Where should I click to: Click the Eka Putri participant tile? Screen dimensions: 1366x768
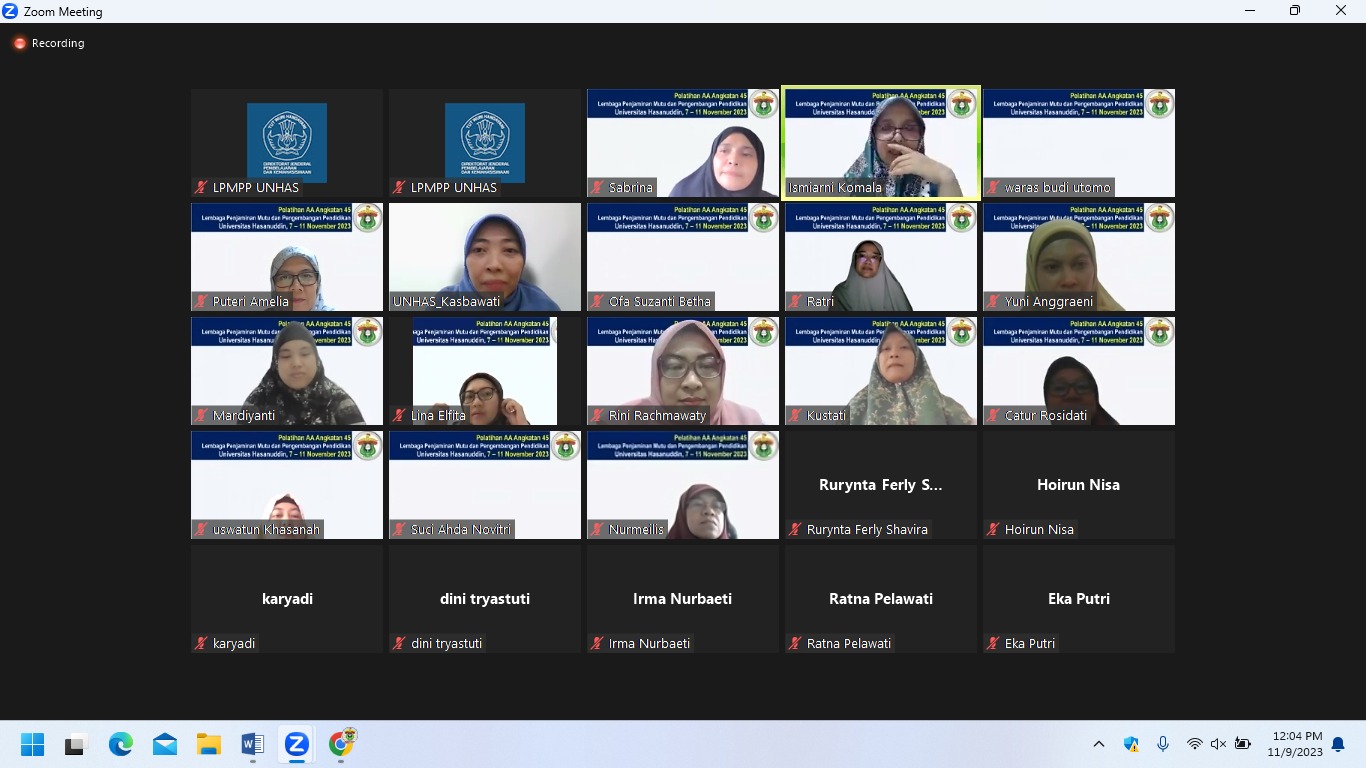pyautogui.click(x=1078, y=598)
